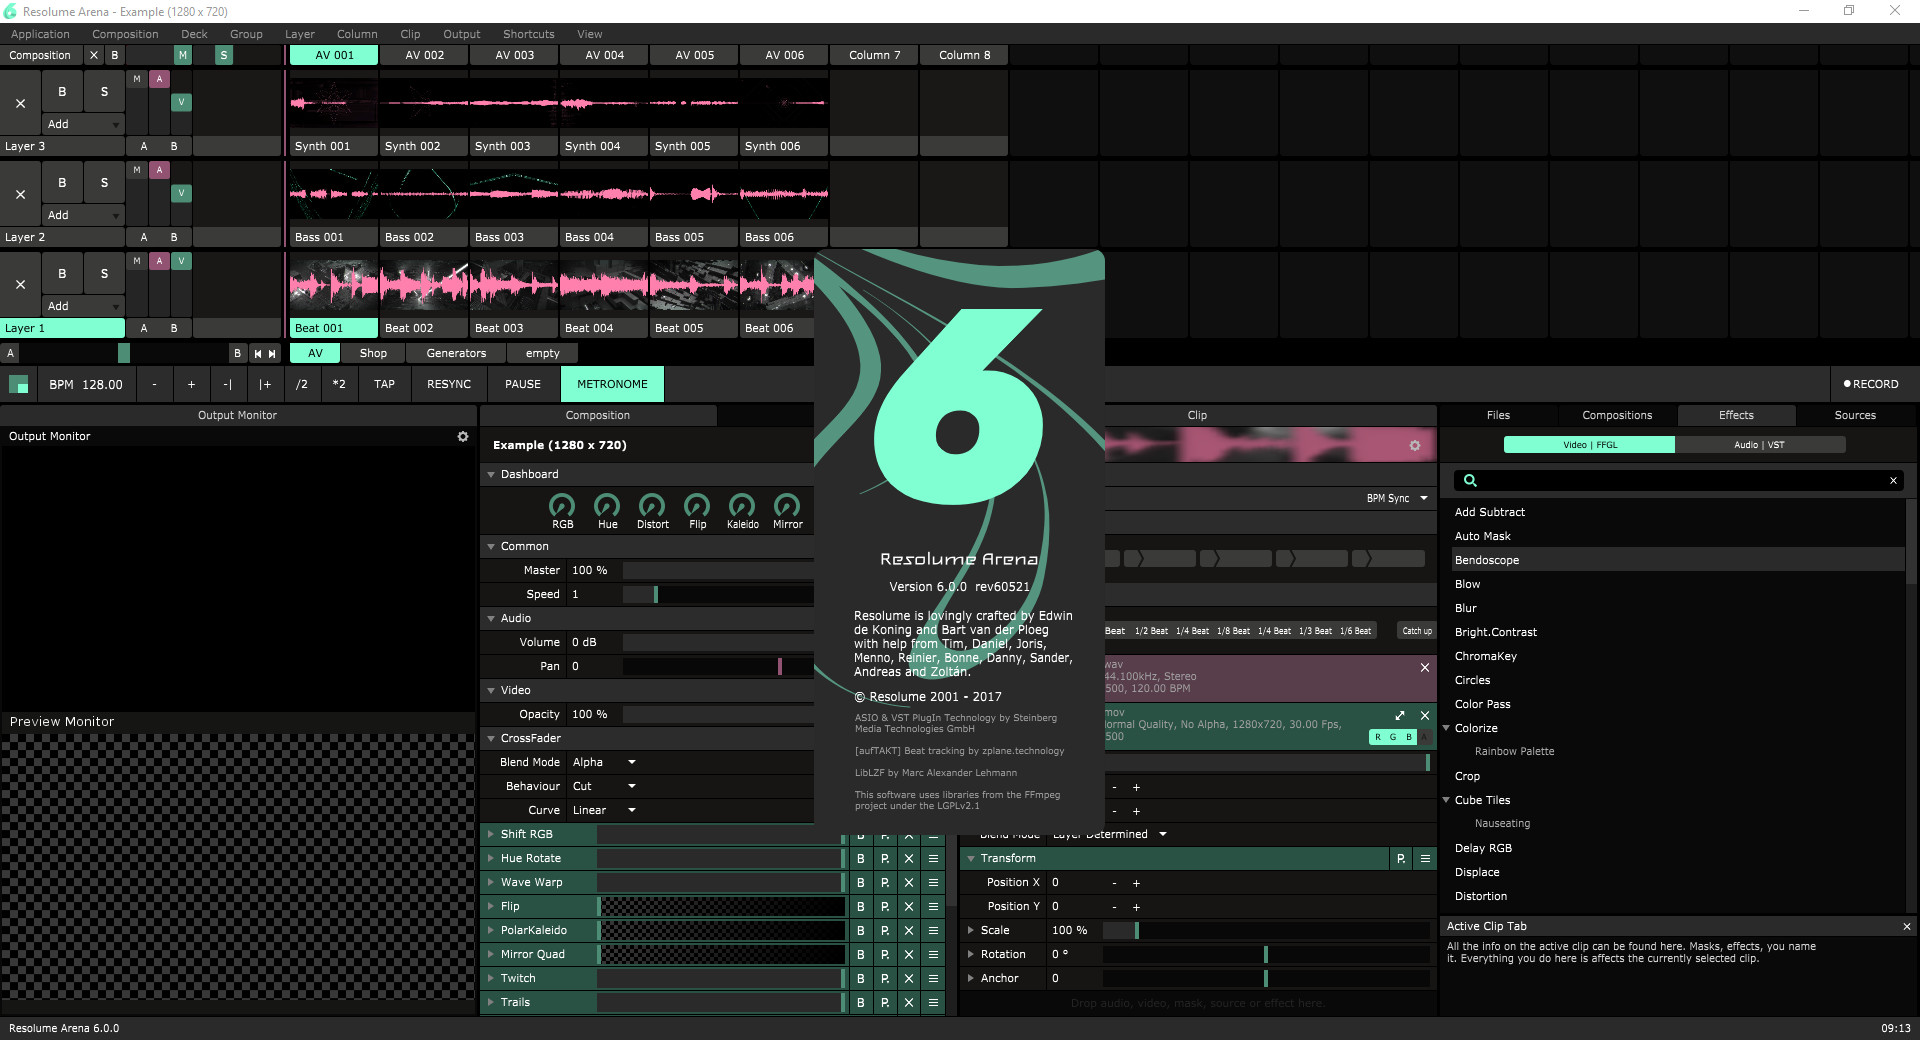Expand the Scale parameter
This screenshot has width=1920, height=1040.
click(970, 930)
